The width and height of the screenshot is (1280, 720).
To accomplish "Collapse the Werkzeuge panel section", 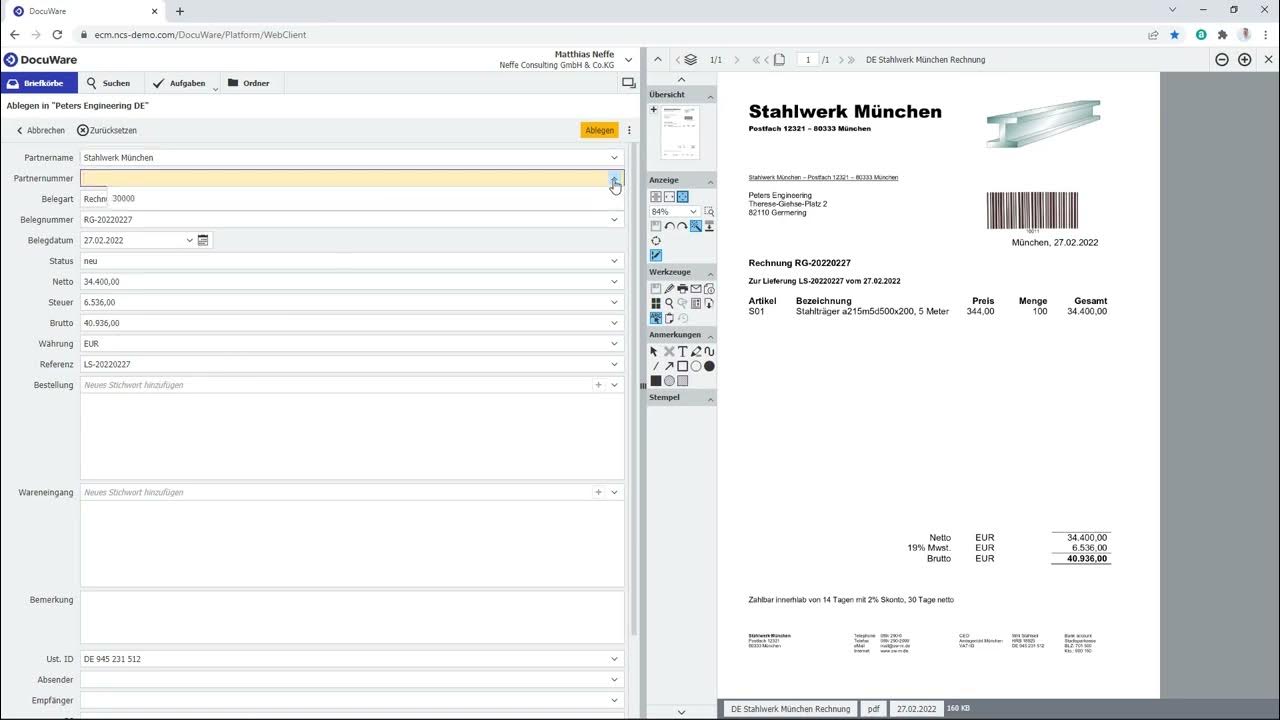I will (x=710, y=272).
